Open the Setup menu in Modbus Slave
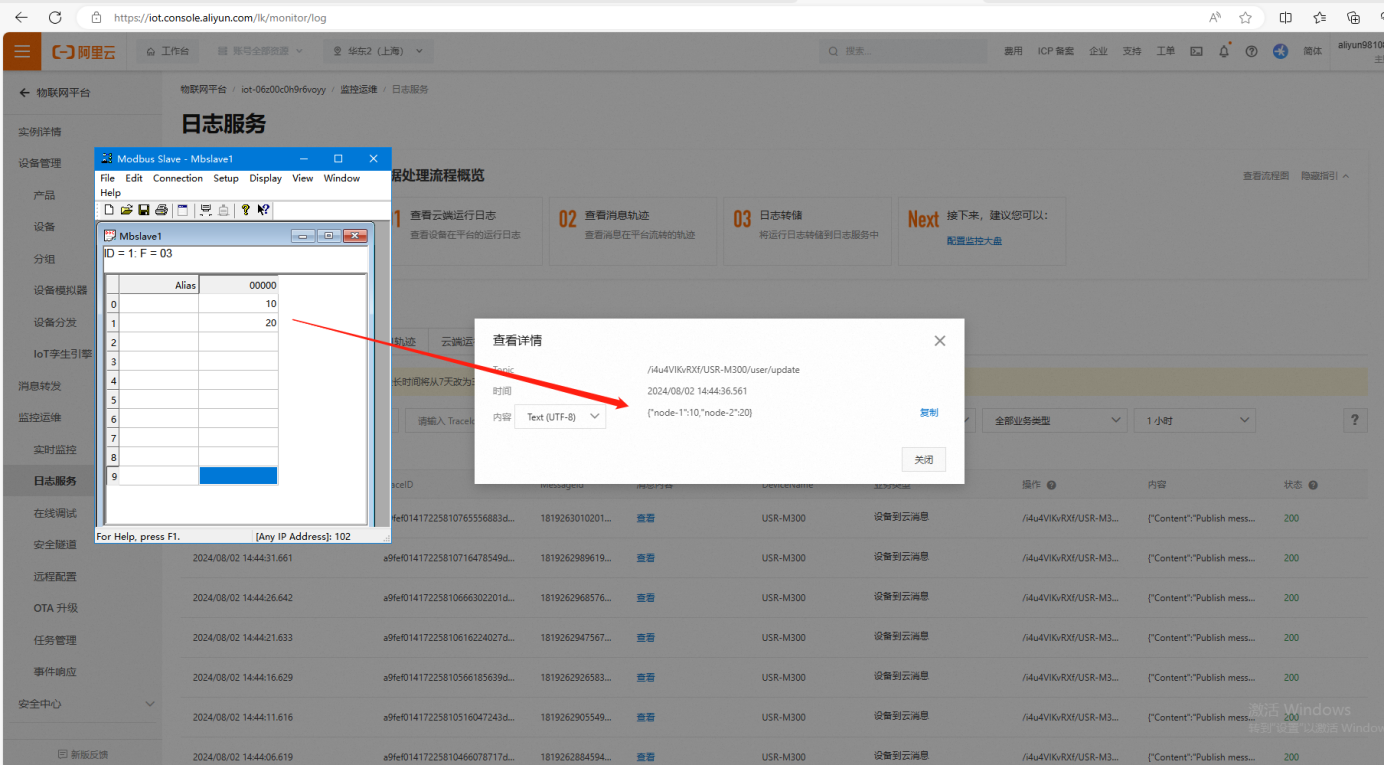Image resolution: width=1384 pixels, height=765 pixels. 226,178
